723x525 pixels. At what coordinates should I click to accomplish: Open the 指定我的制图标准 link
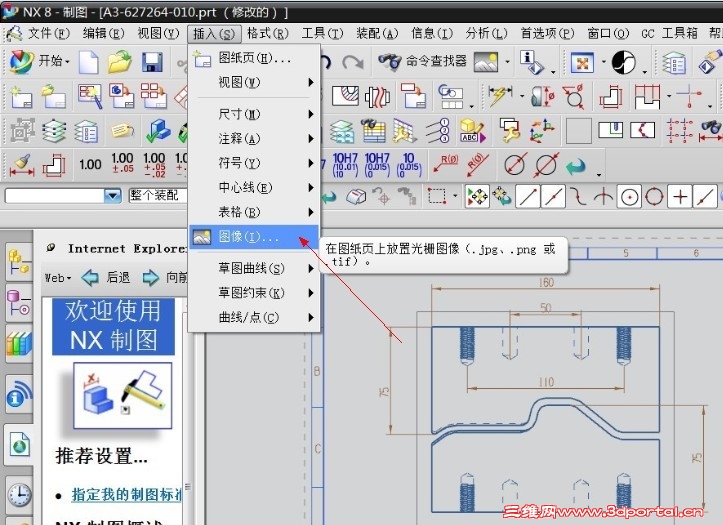point(126,495)
